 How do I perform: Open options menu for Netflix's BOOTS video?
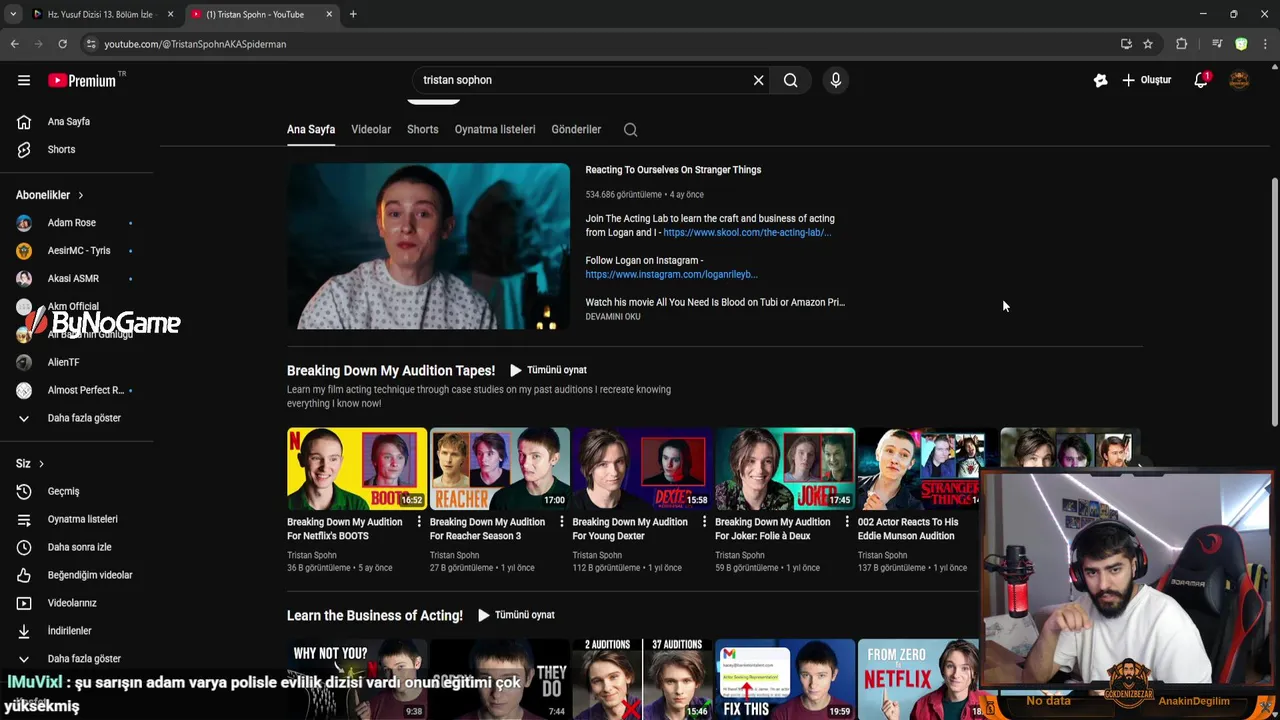coord(419,522)
